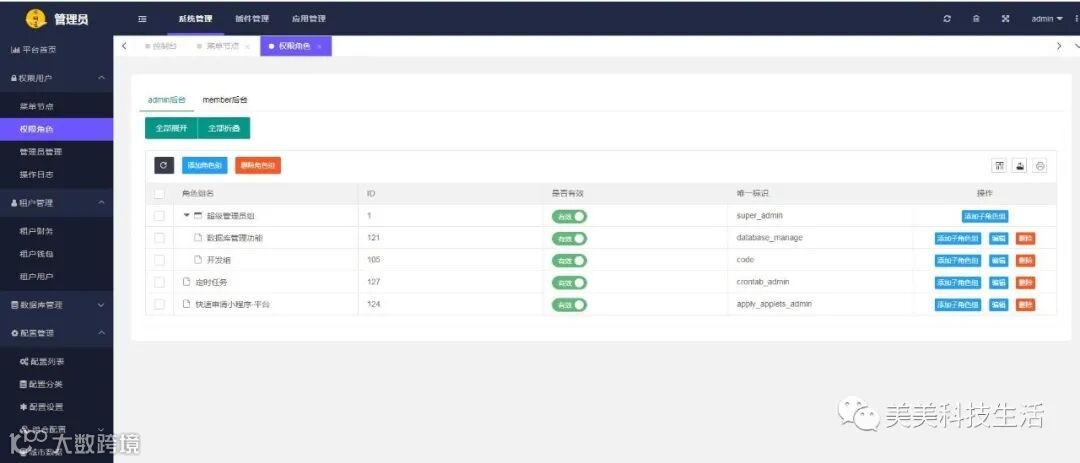
Task: Click the table export icon
Action: (x=1020, y=165)
